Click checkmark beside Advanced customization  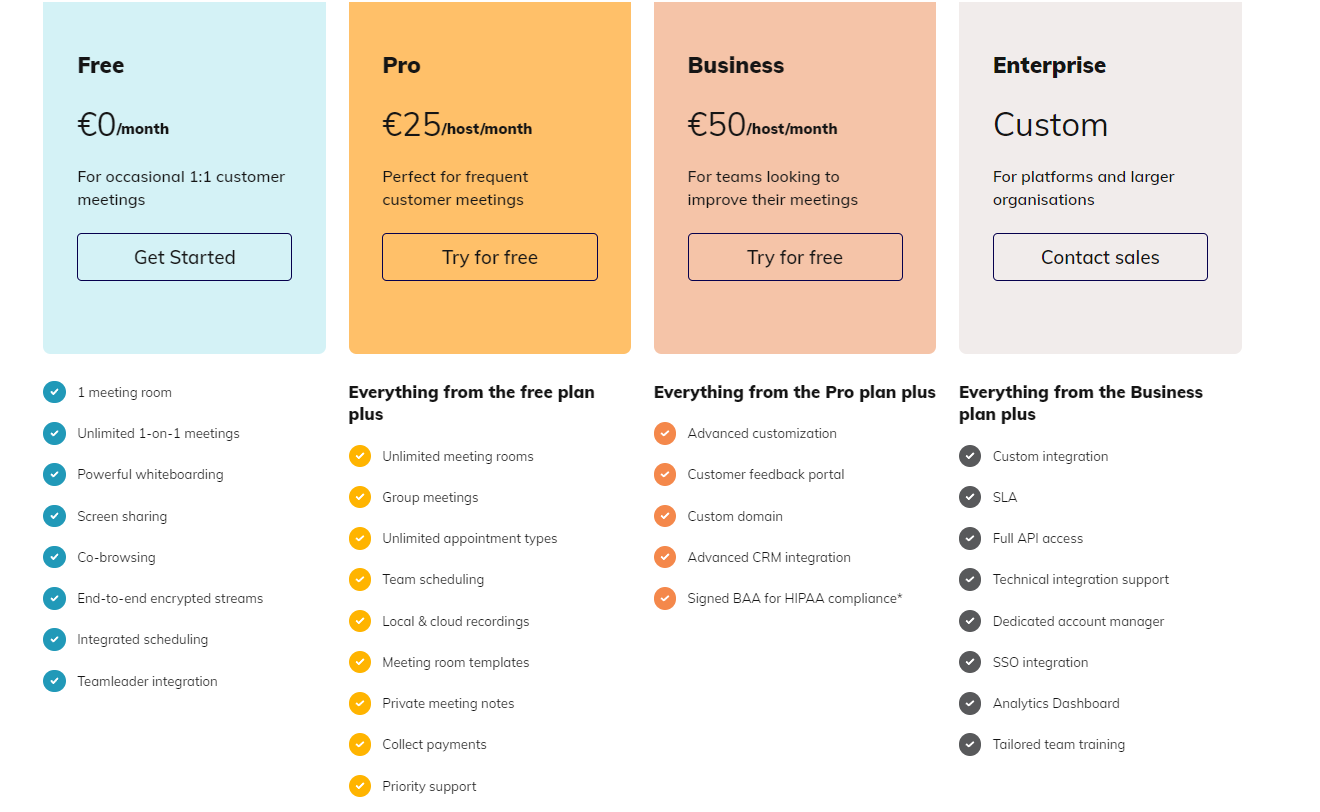tap(665, 433)
